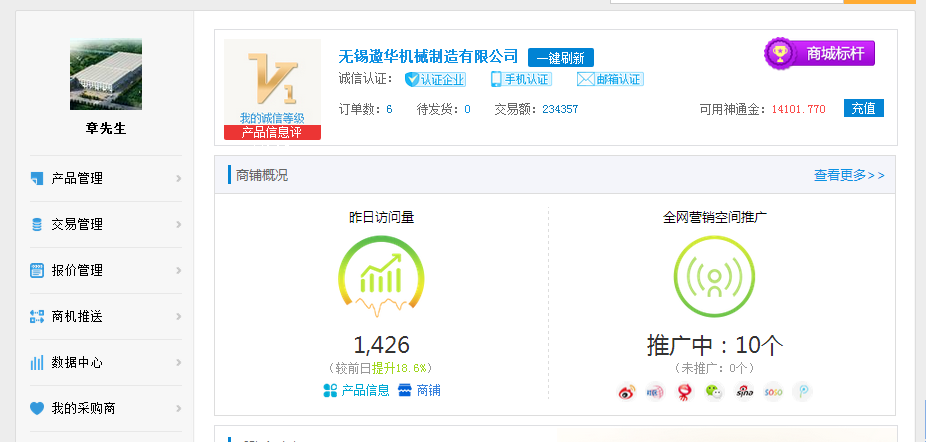The height and width of the screenshot is (442, 926).
Task: Click the 未推广：0个 text
Action: tap(715, 368)
